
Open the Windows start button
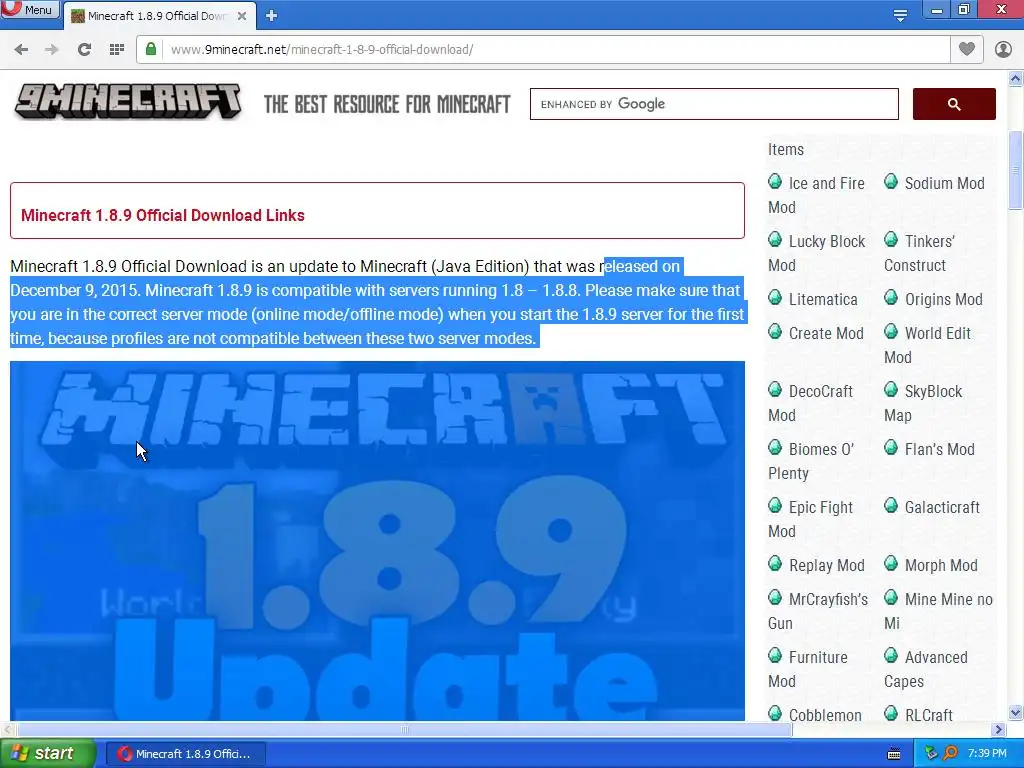coord(48,754)
